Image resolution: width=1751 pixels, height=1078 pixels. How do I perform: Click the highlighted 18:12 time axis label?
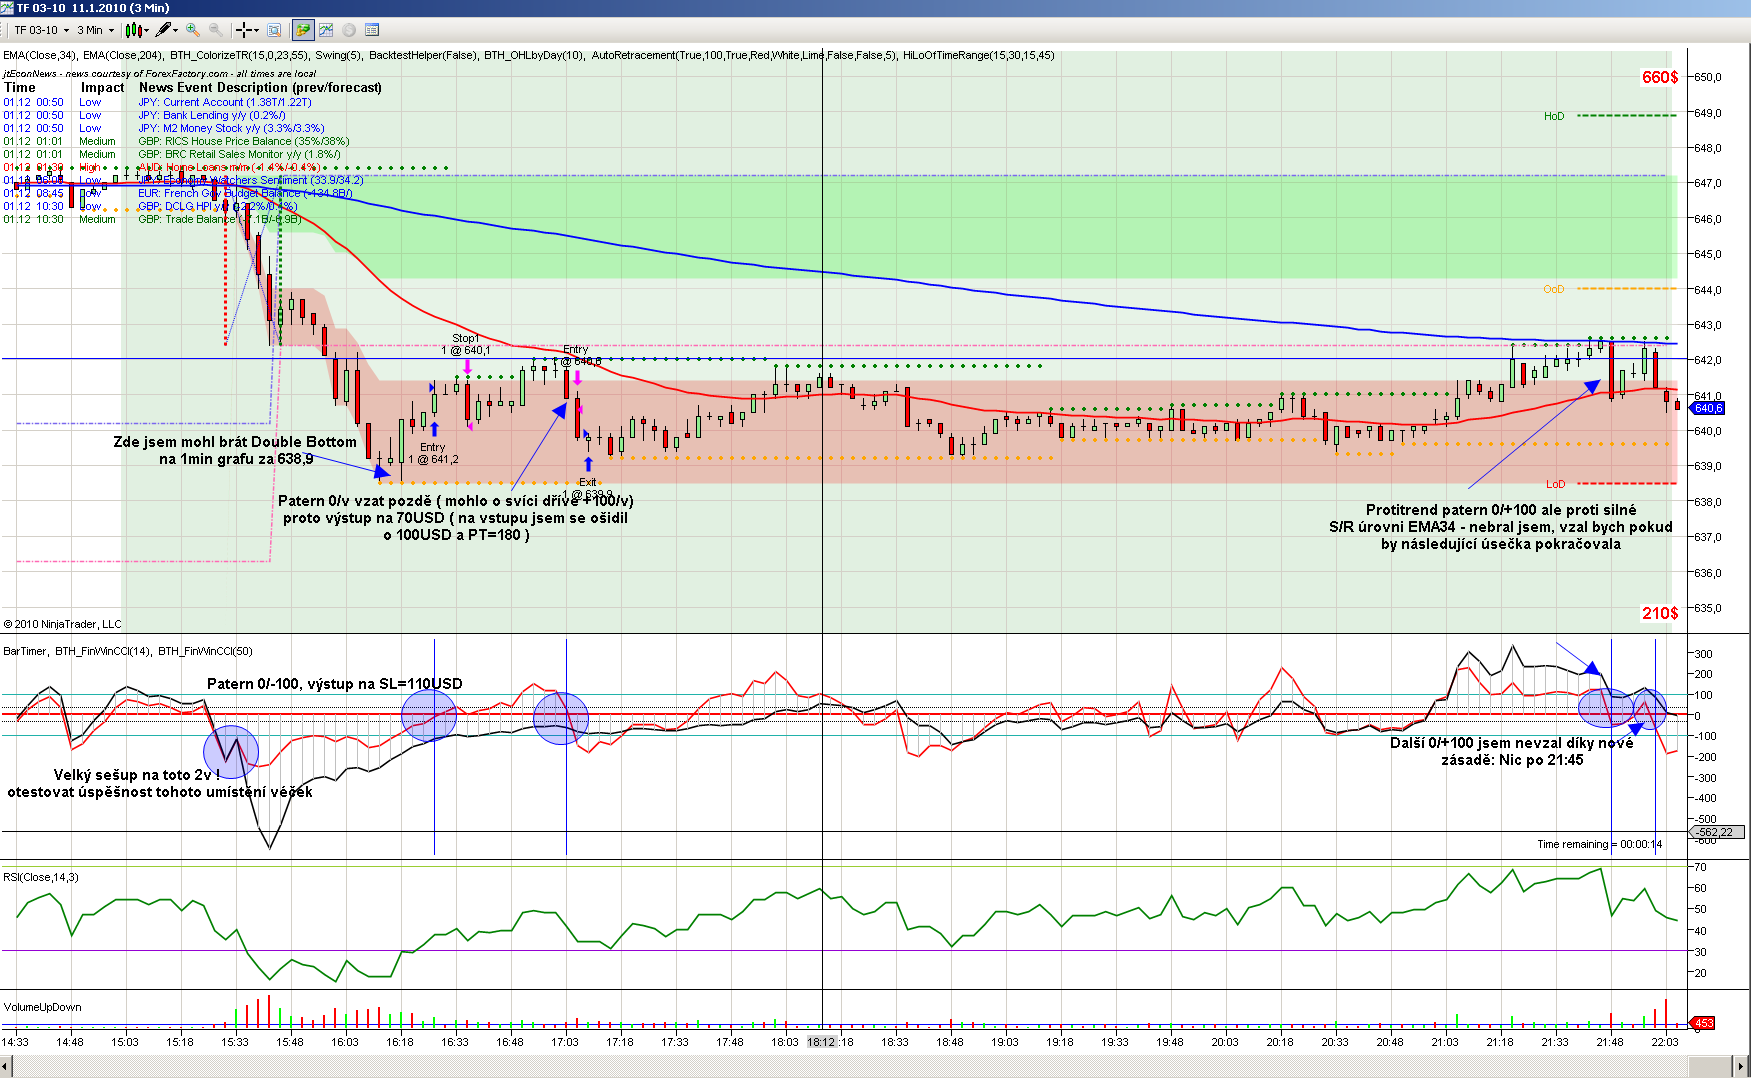tap(822, 1042)
